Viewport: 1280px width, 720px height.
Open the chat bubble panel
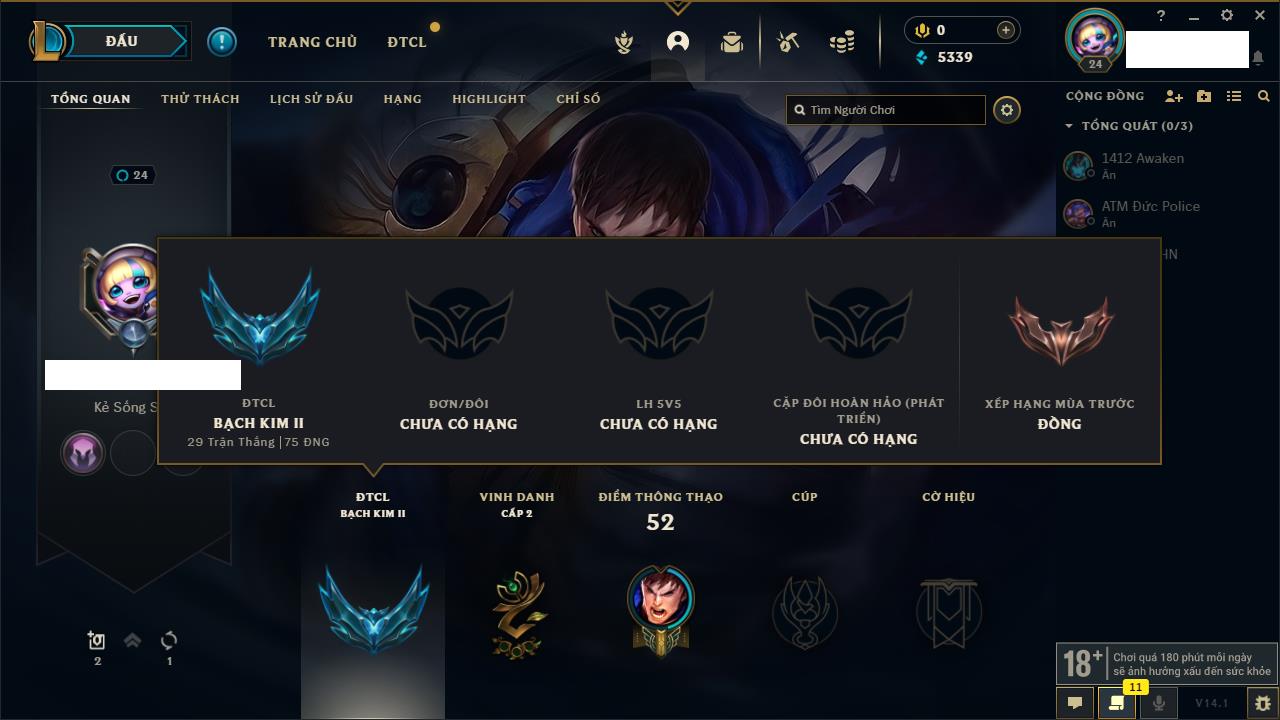(1075, 703)
